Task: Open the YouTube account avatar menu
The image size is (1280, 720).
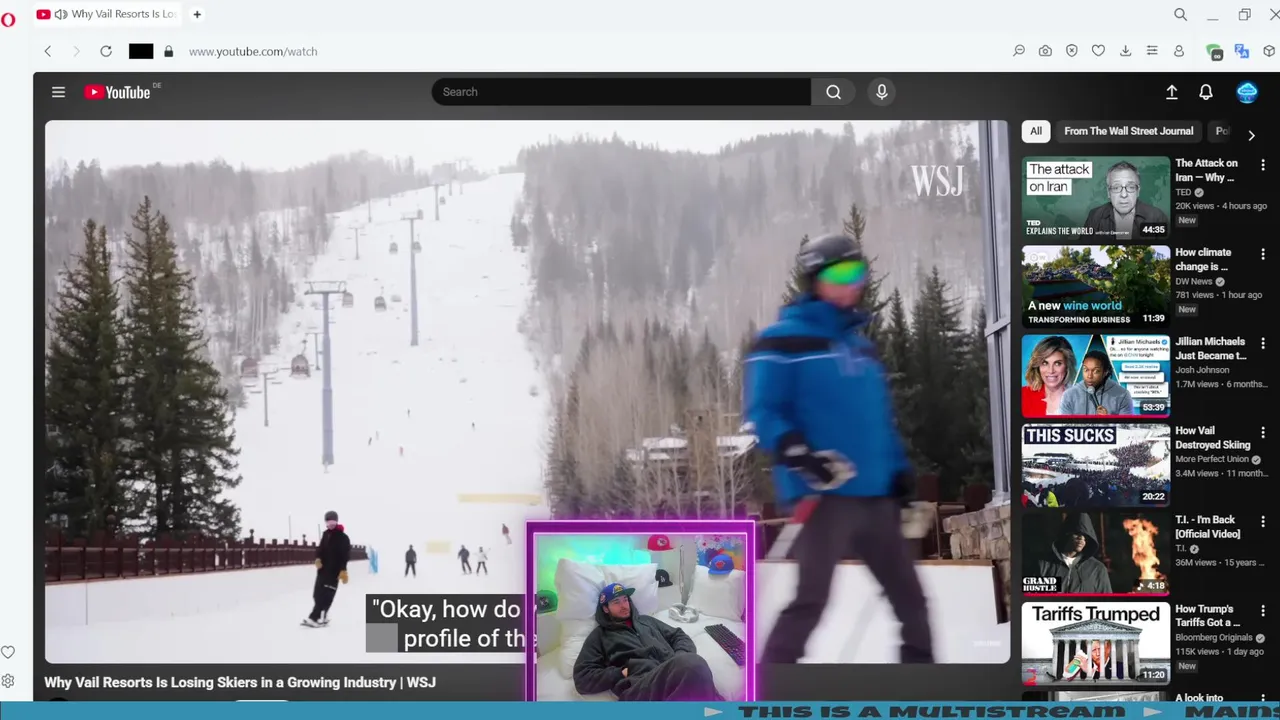Action: tap(1247, 92)
